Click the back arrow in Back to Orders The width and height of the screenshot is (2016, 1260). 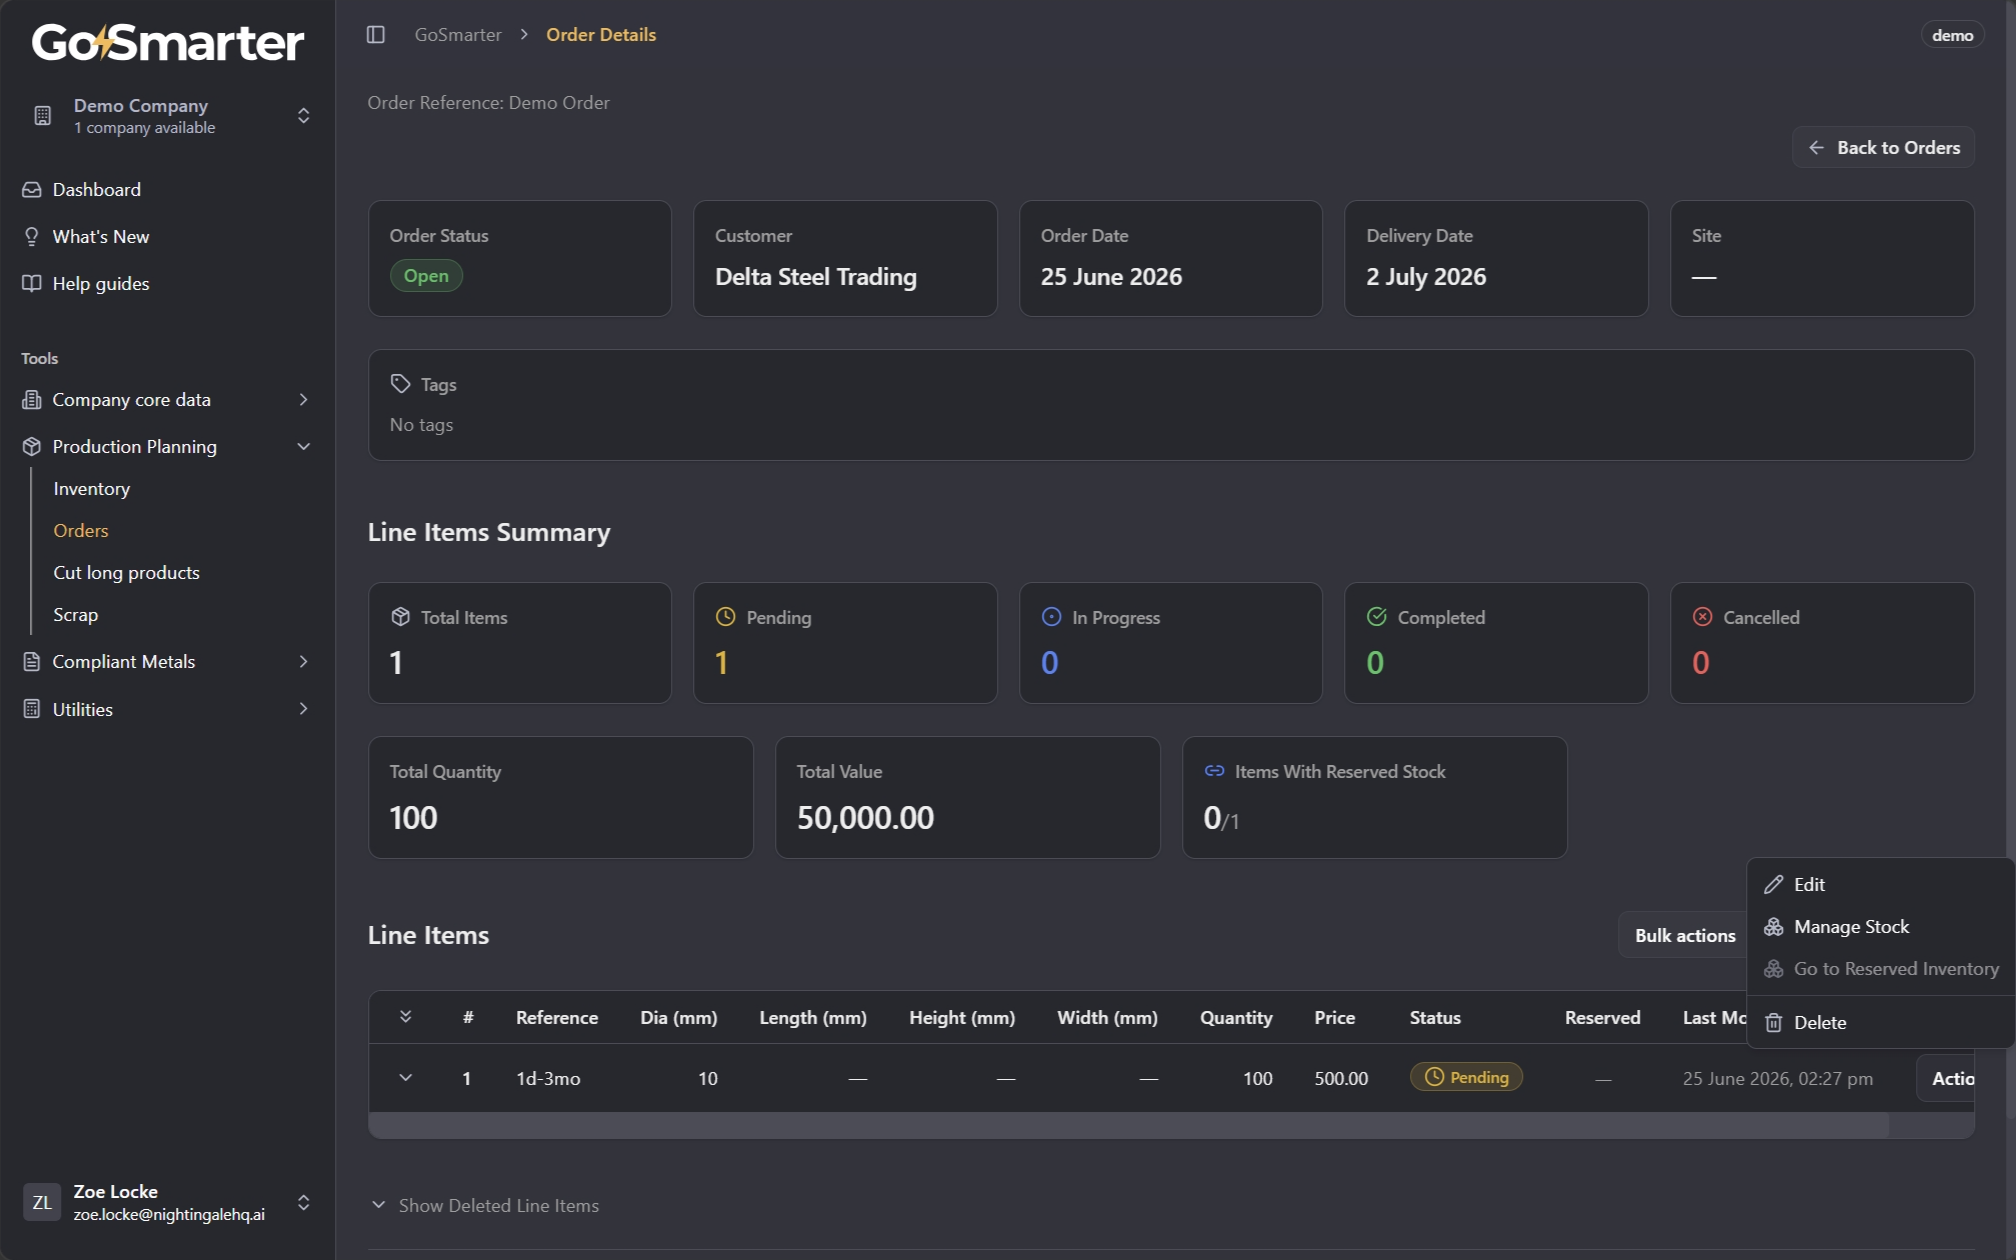(x=1816, y=148)
